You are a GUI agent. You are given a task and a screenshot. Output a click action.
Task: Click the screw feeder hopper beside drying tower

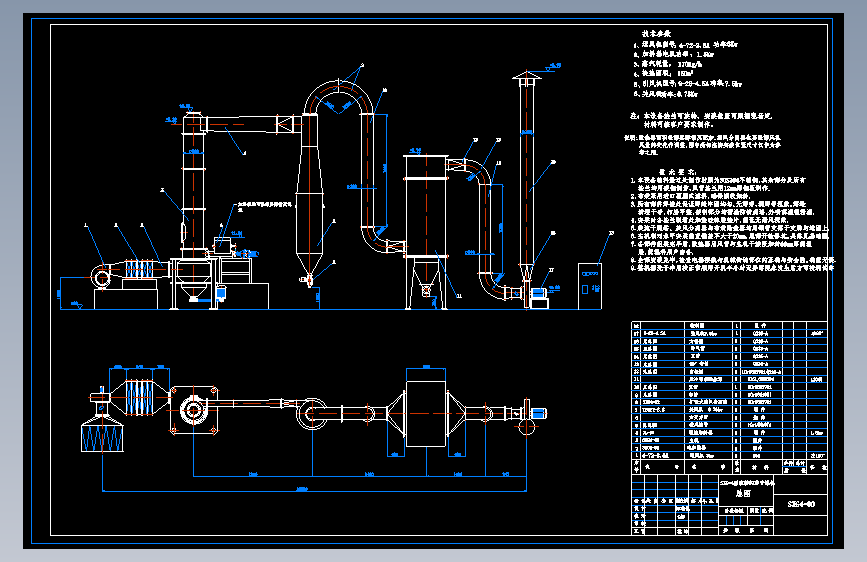coord(223,244)
